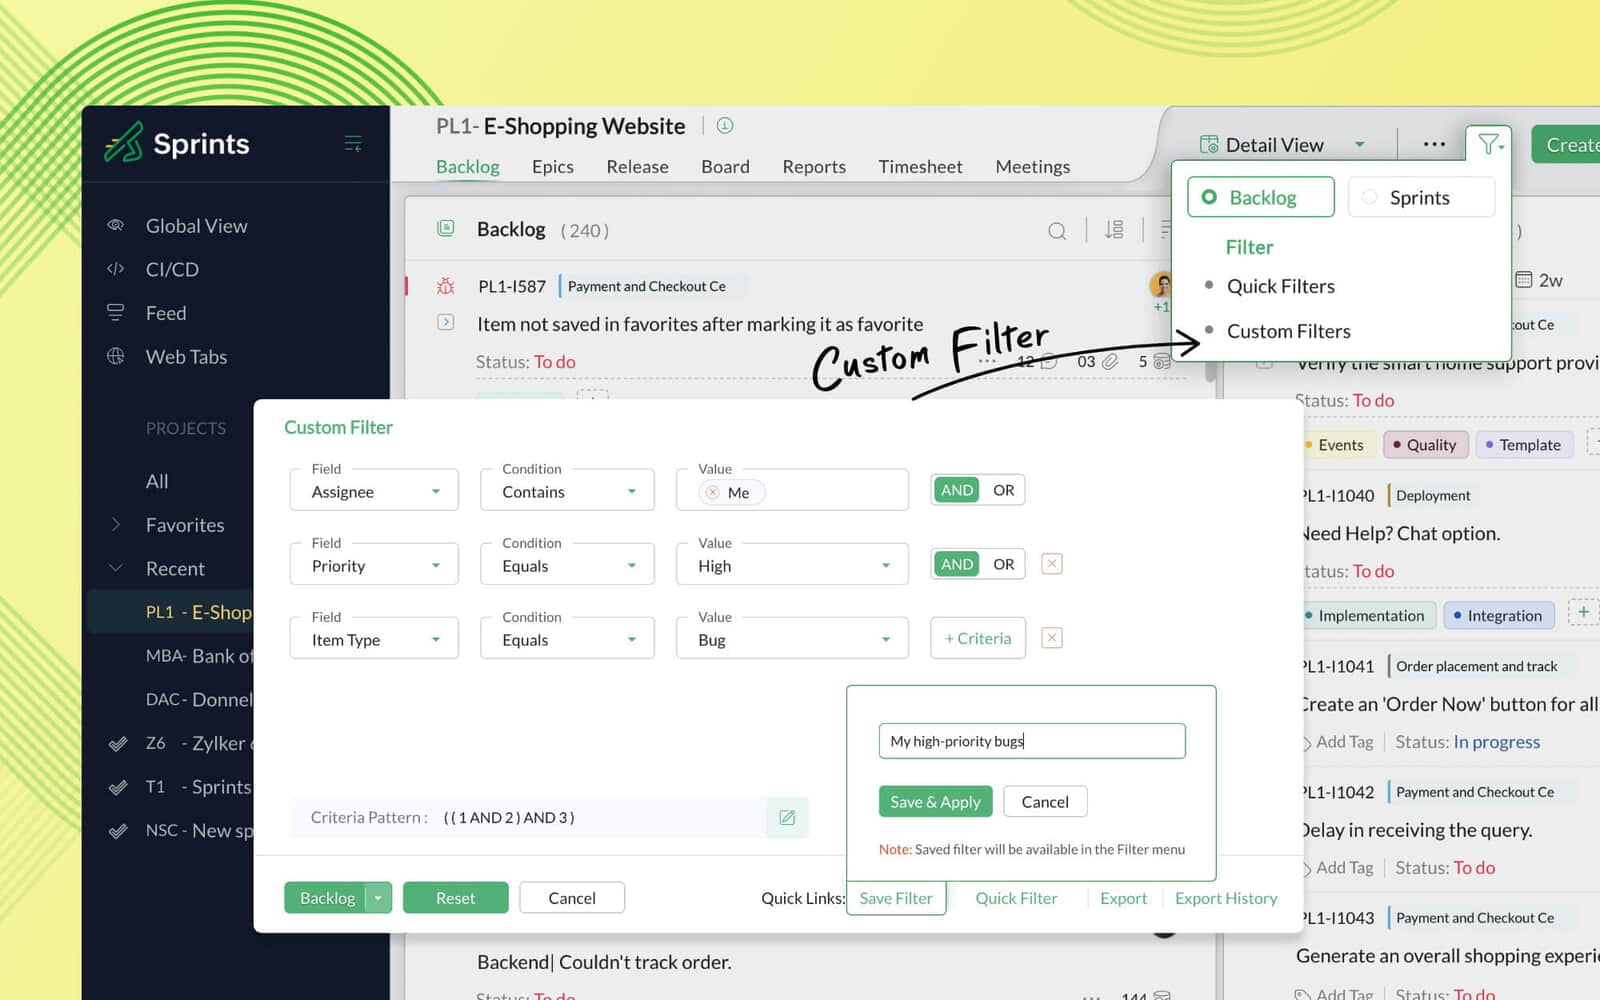1600x1000 pixels.
Task: Open the Priority field dropdown
Action: tap(374, 566)
